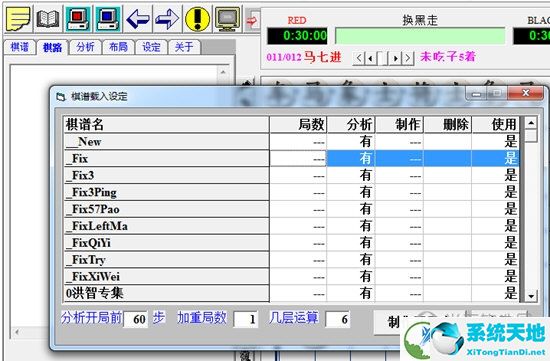The width and height of the screenshot is (550, 361).
Task: Click 使用 cell 是 in _FixQiYi row
Action: pyautogui.click(x=496, y=243)
